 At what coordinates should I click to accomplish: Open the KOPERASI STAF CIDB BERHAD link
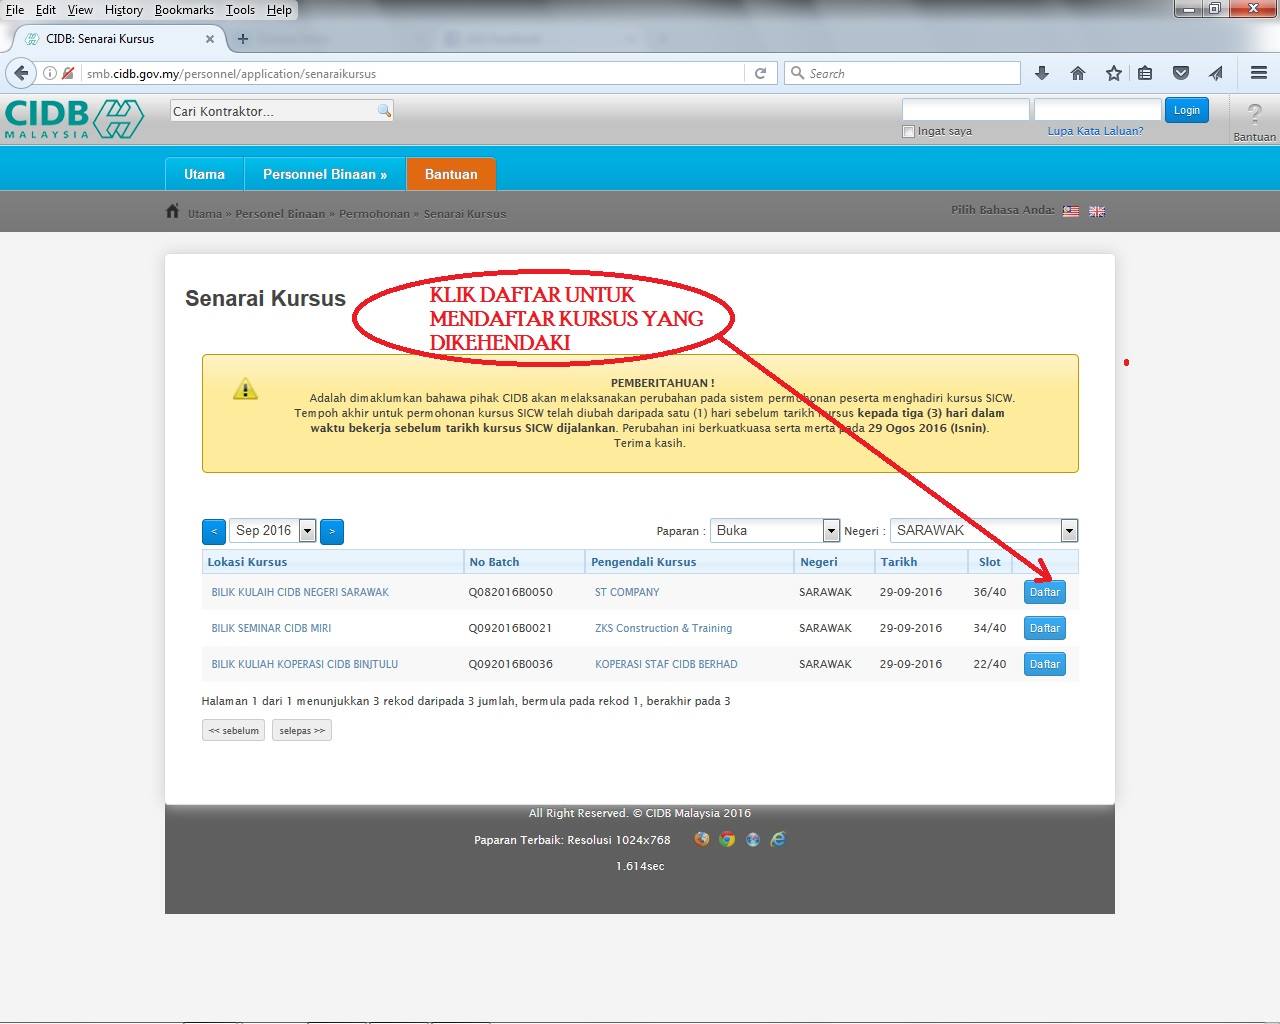(x=666, y=664)
